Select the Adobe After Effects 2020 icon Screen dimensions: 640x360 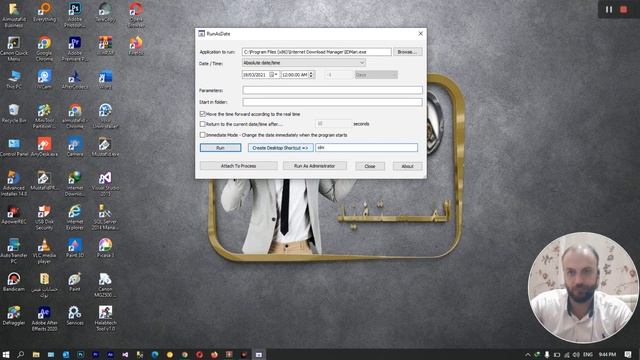[44, 318]
